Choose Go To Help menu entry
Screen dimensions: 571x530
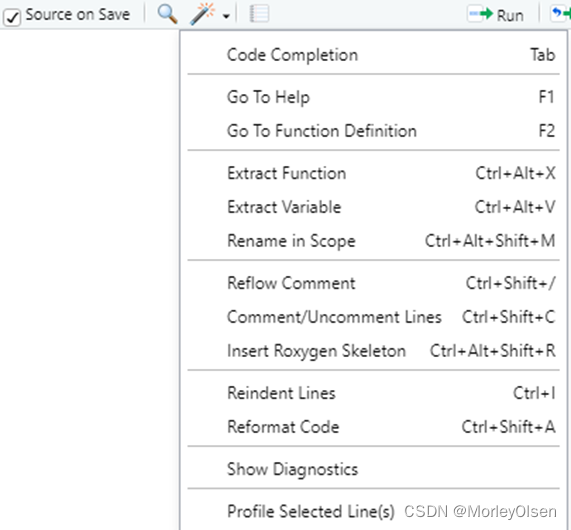(x=374, y=97)
